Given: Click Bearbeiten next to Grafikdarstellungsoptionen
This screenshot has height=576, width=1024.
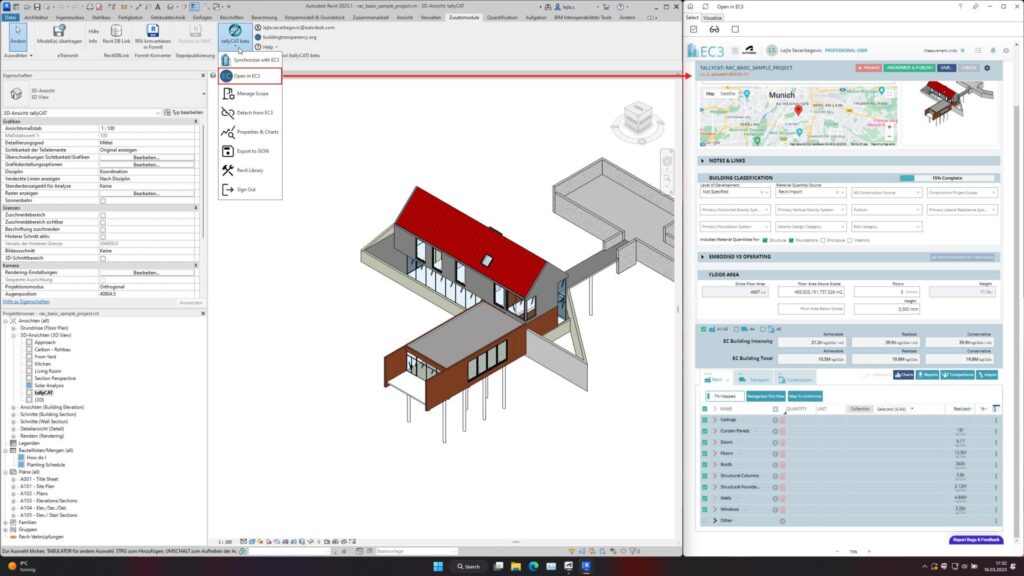Looking at the screenshot, I should point(146,165).
